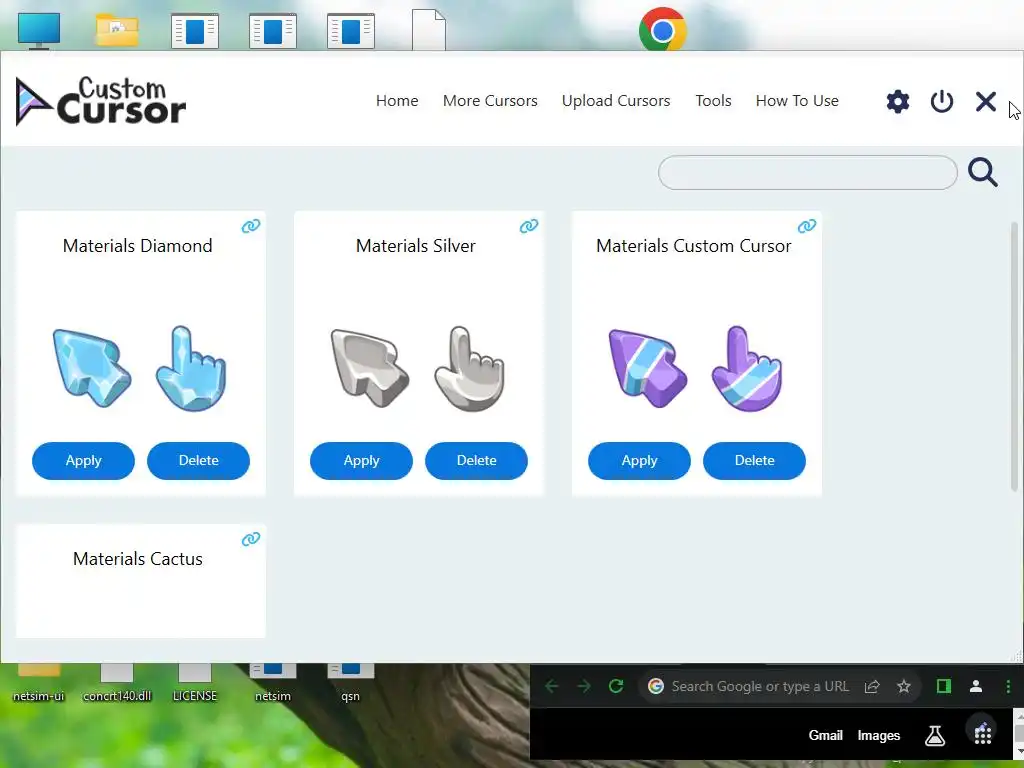Open the yellow folder desktop icon
The width and height of the screenshot is (1024, 768).
[x=117, y=30]
